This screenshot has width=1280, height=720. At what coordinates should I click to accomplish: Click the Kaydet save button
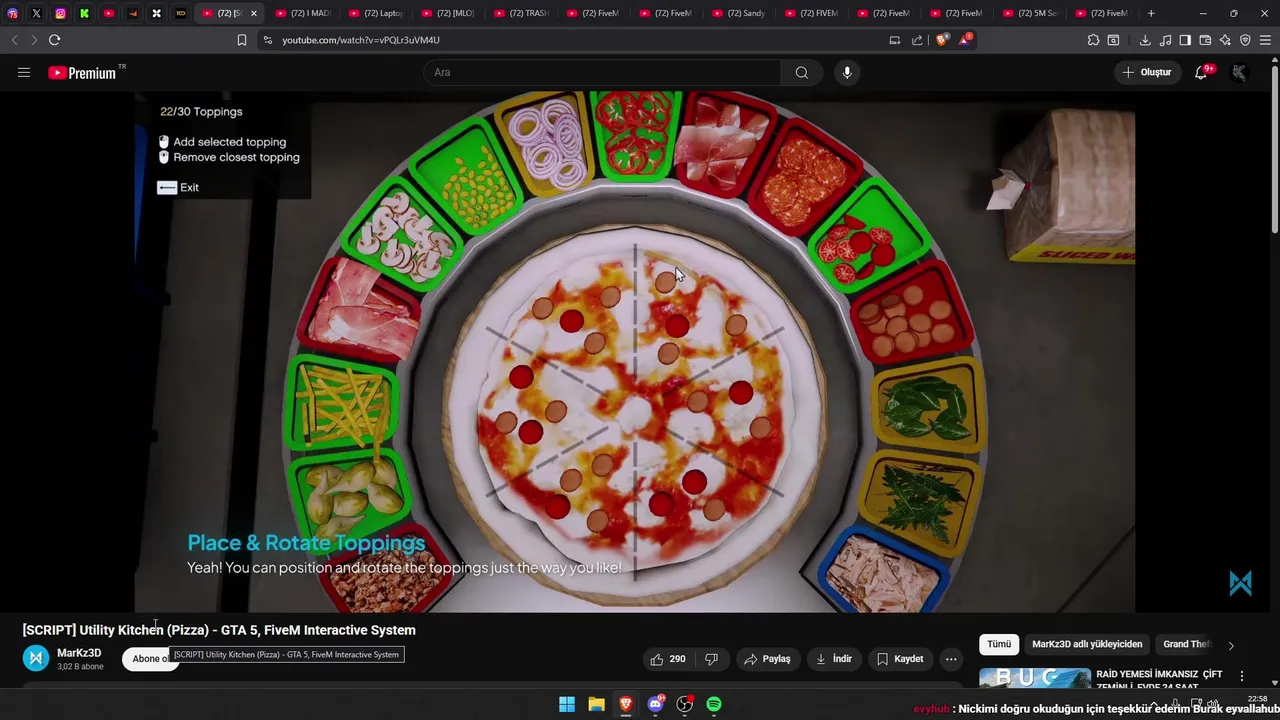pos(900,659)
